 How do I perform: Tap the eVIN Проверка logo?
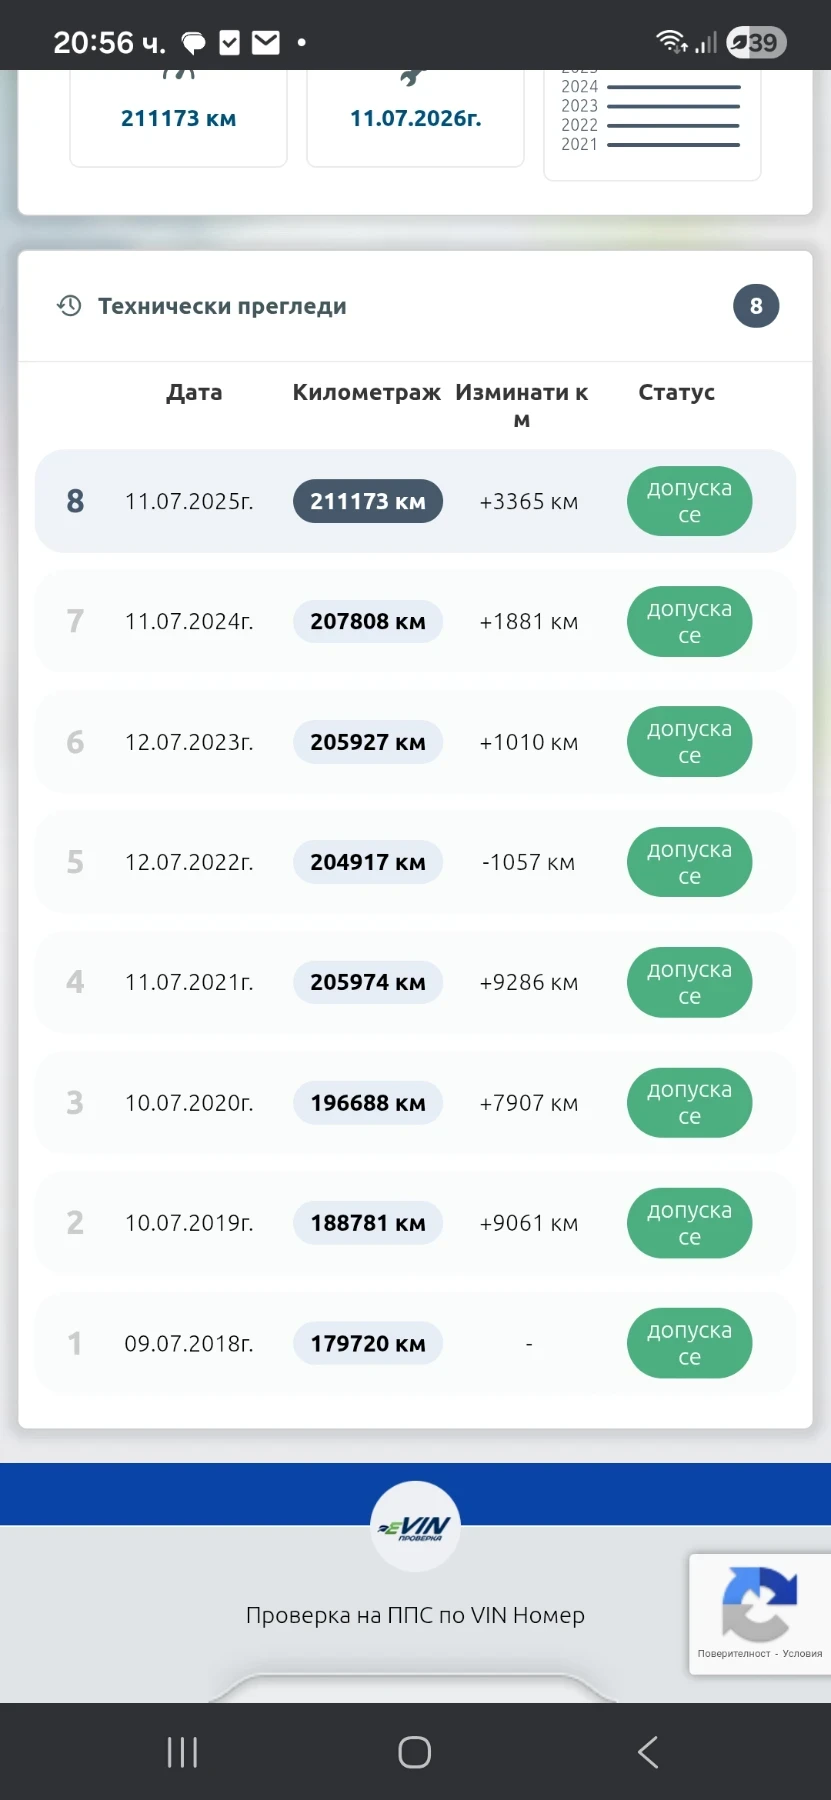[415, 1526]
